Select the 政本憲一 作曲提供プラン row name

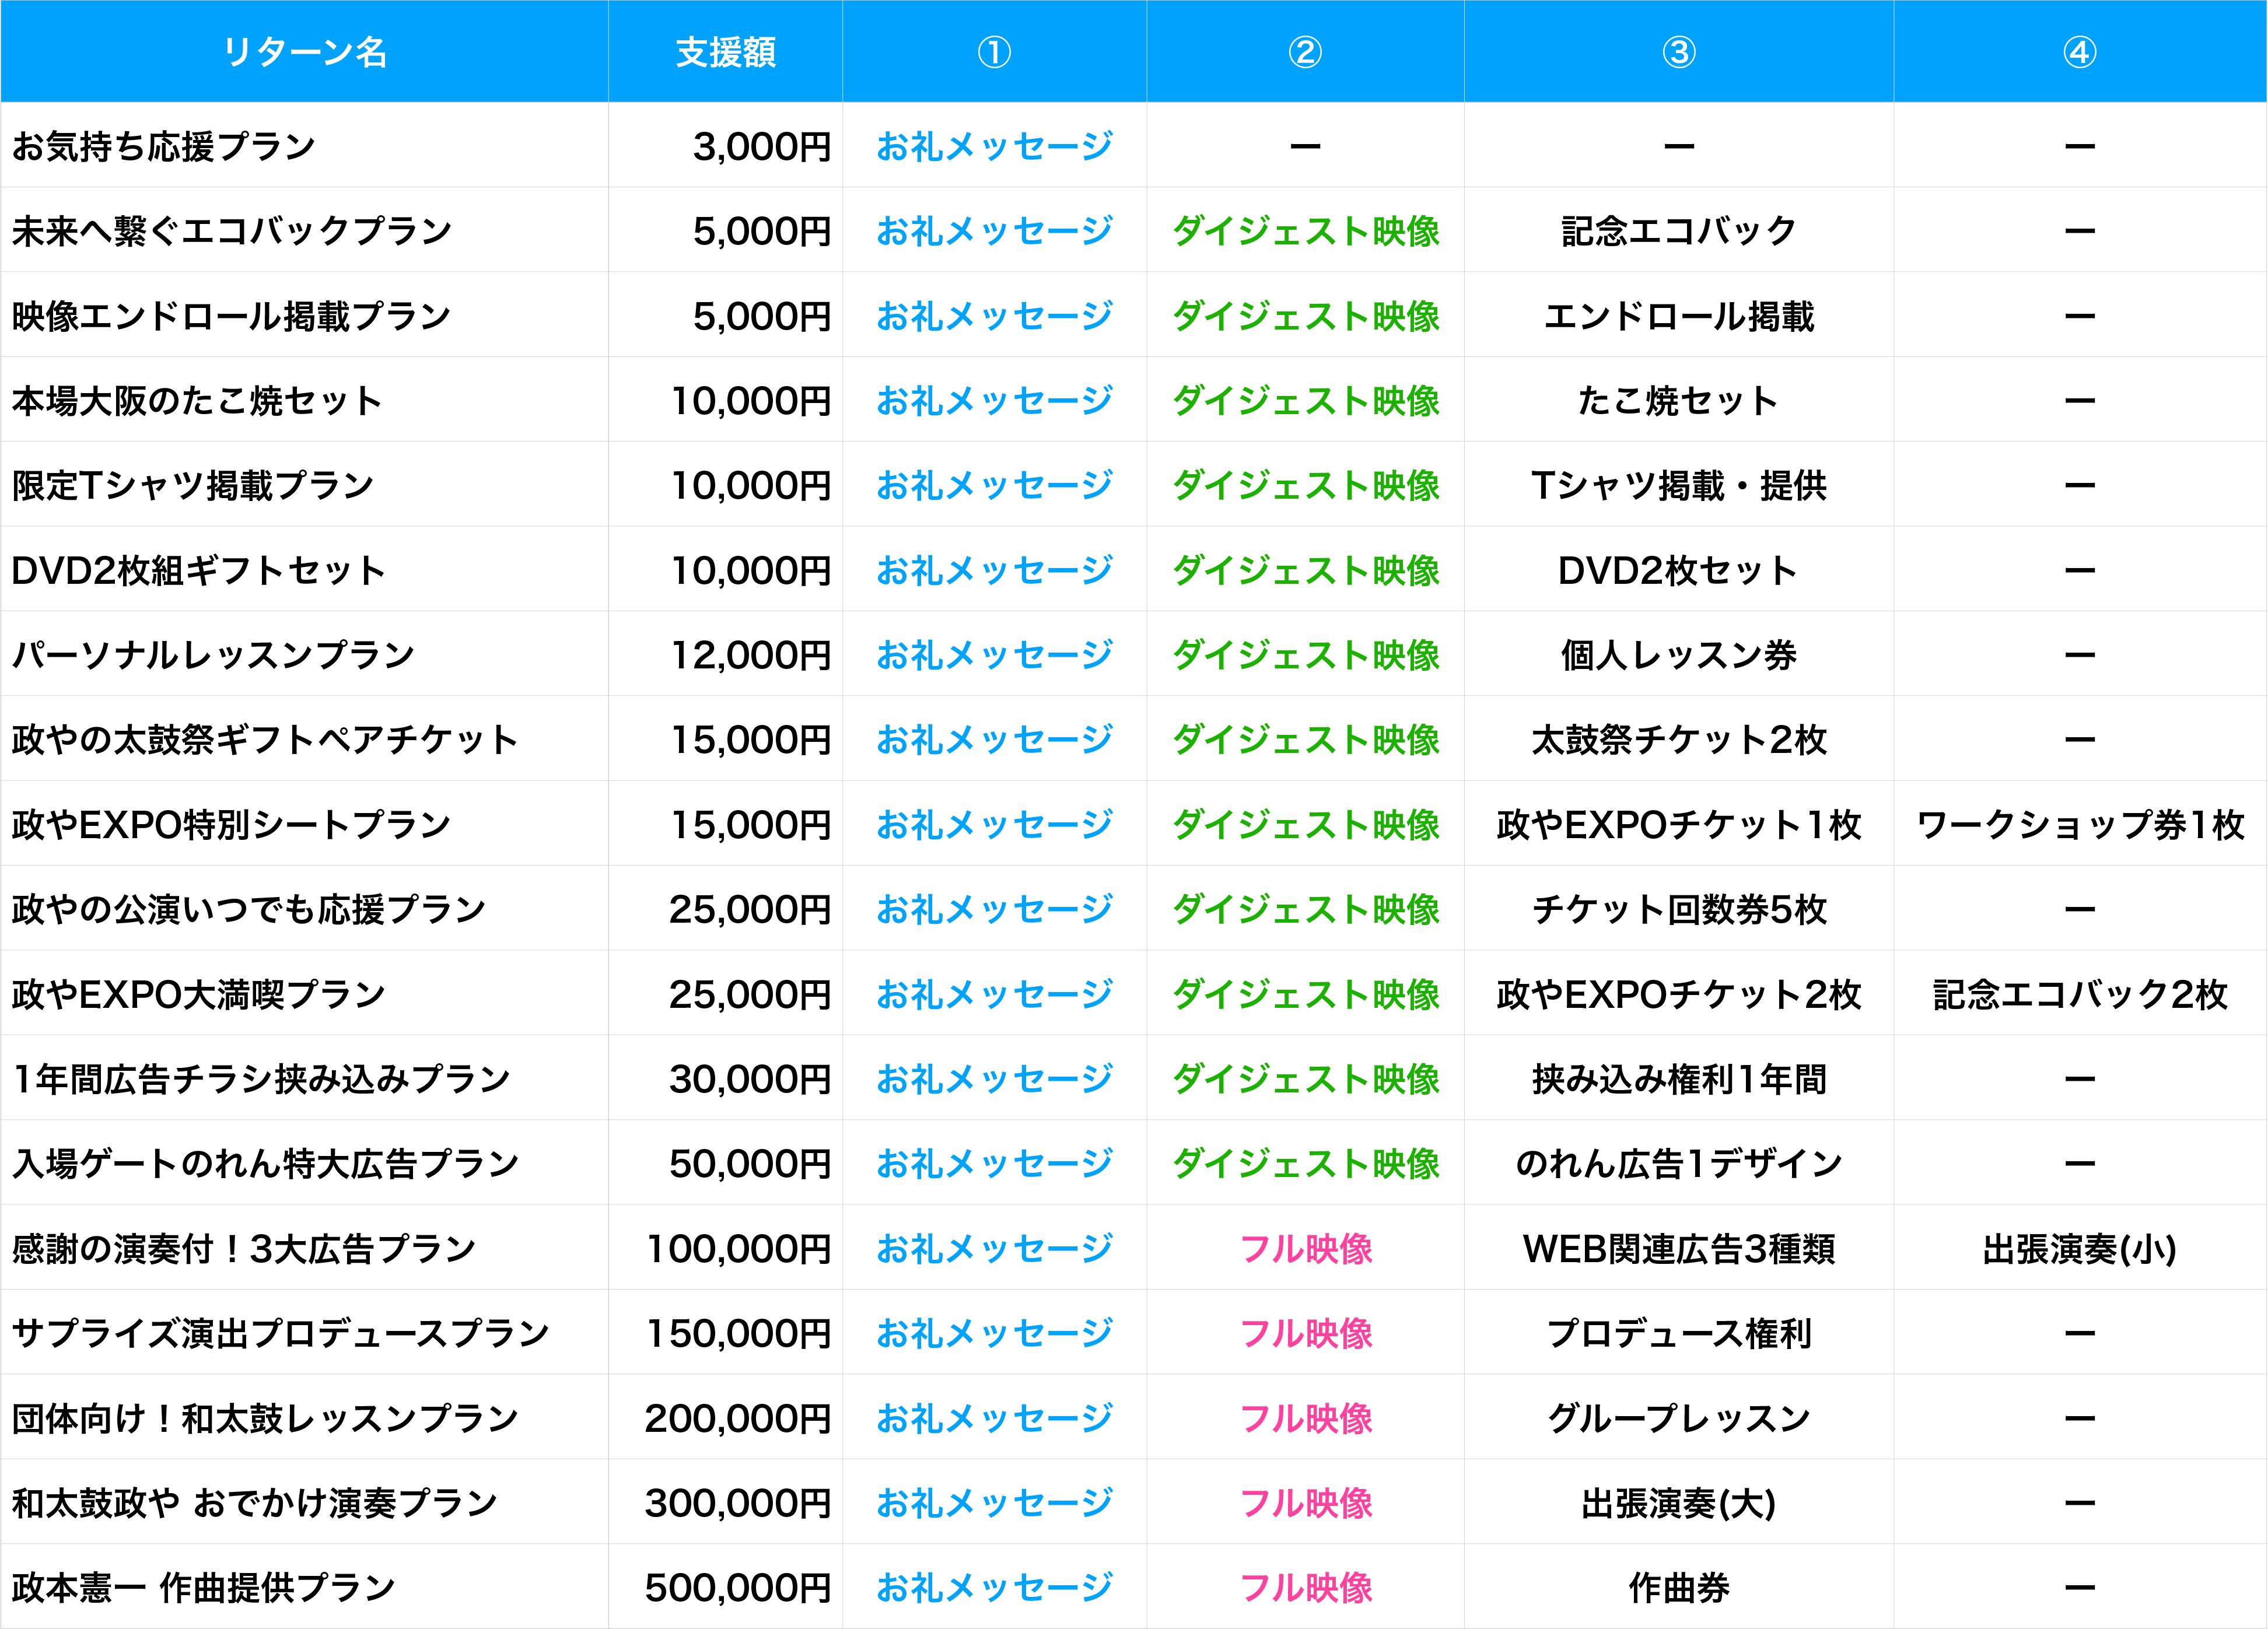tap(204, 1587)
